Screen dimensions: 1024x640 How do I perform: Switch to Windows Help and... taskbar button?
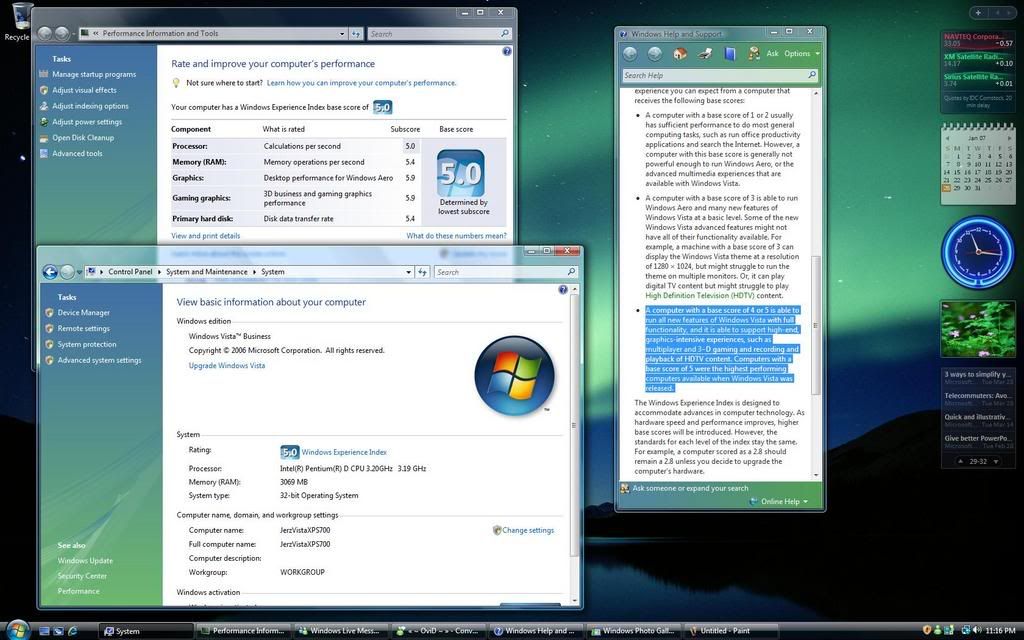click(x=536, y=631)
